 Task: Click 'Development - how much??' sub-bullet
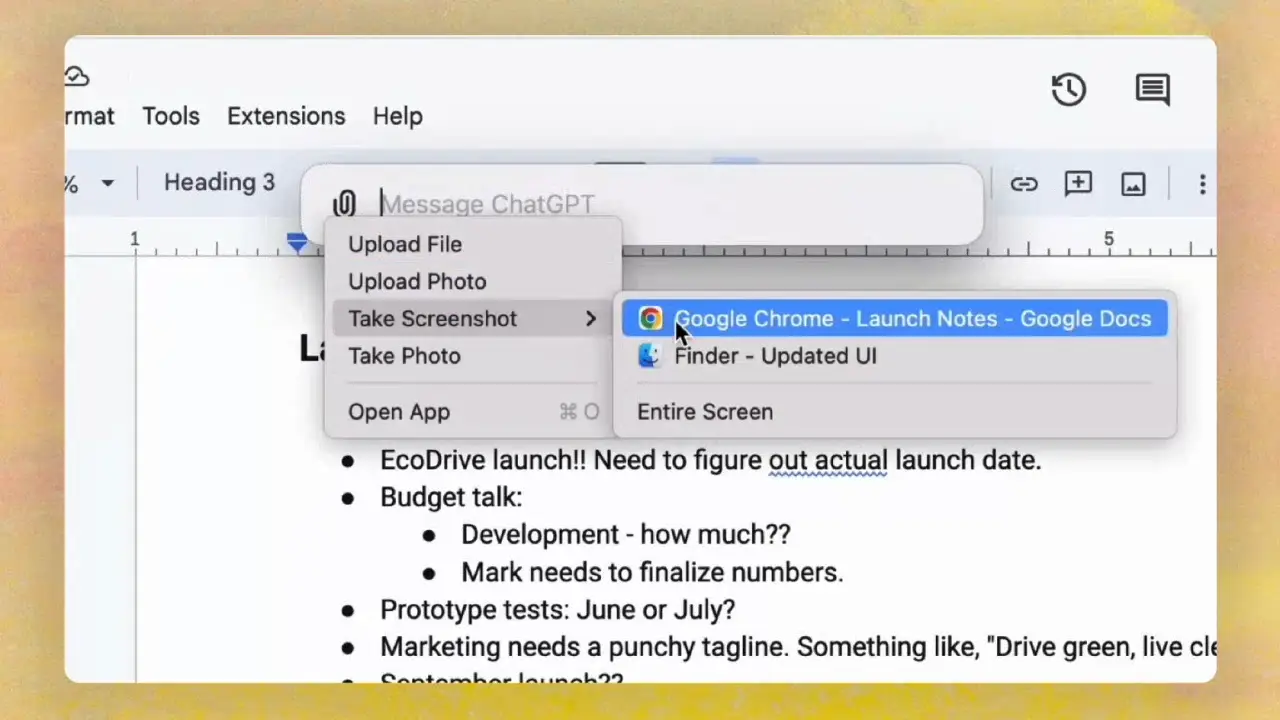[626, 534]
